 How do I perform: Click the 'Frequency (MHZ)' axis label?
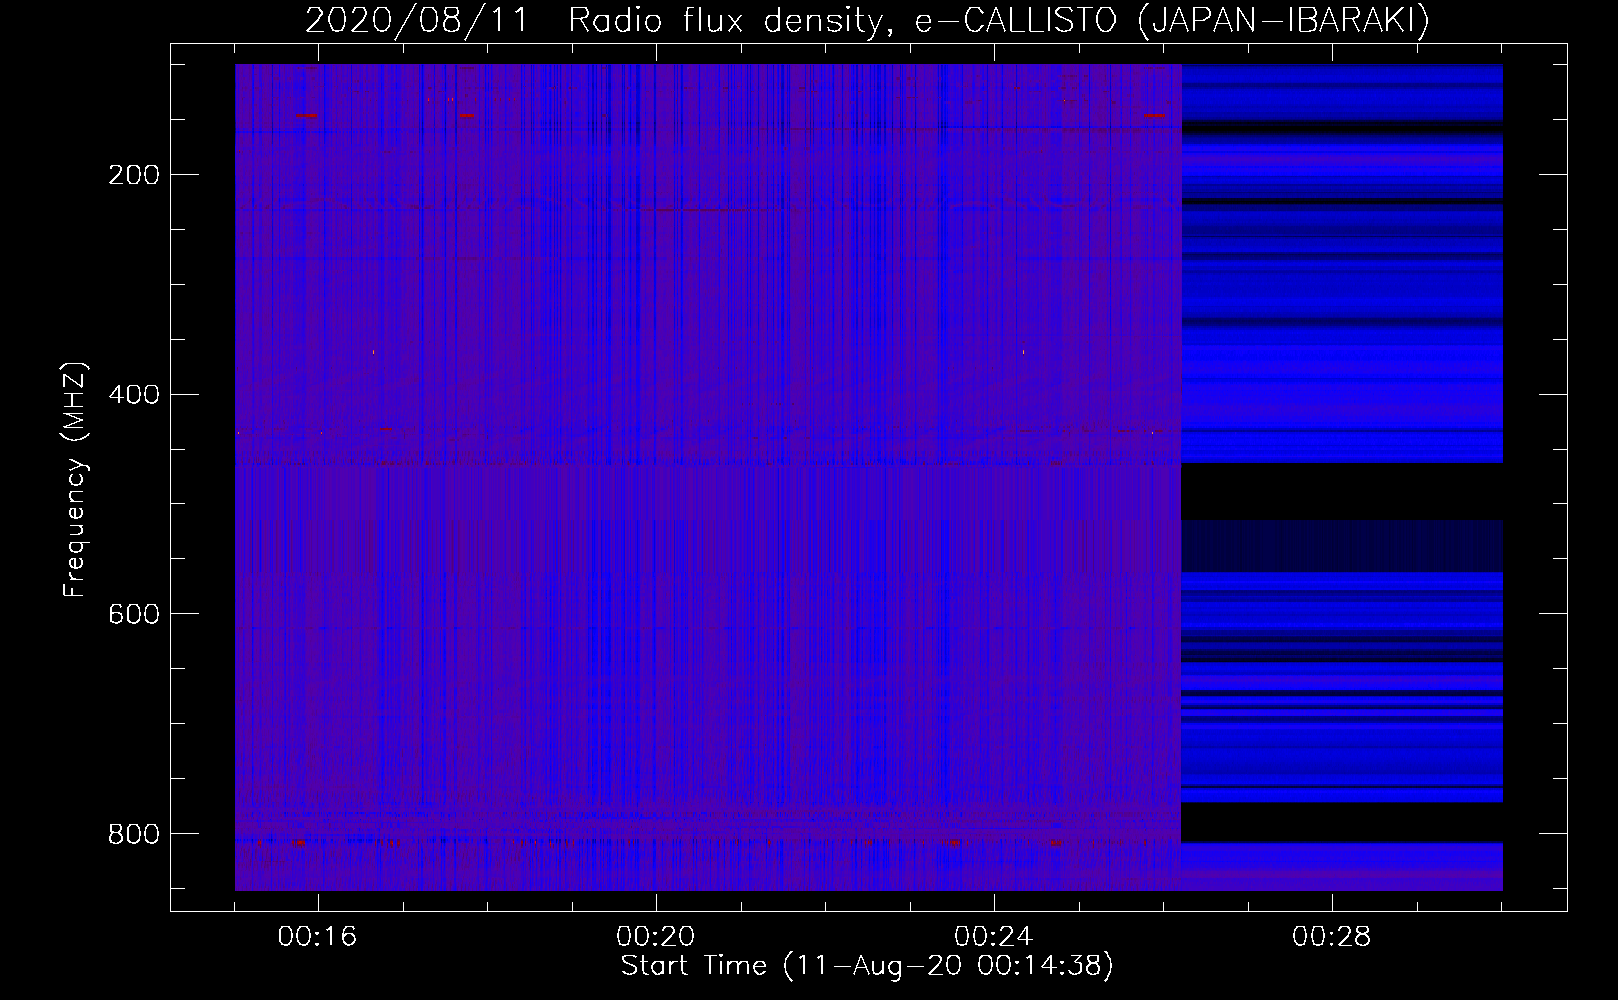[75, 479]
